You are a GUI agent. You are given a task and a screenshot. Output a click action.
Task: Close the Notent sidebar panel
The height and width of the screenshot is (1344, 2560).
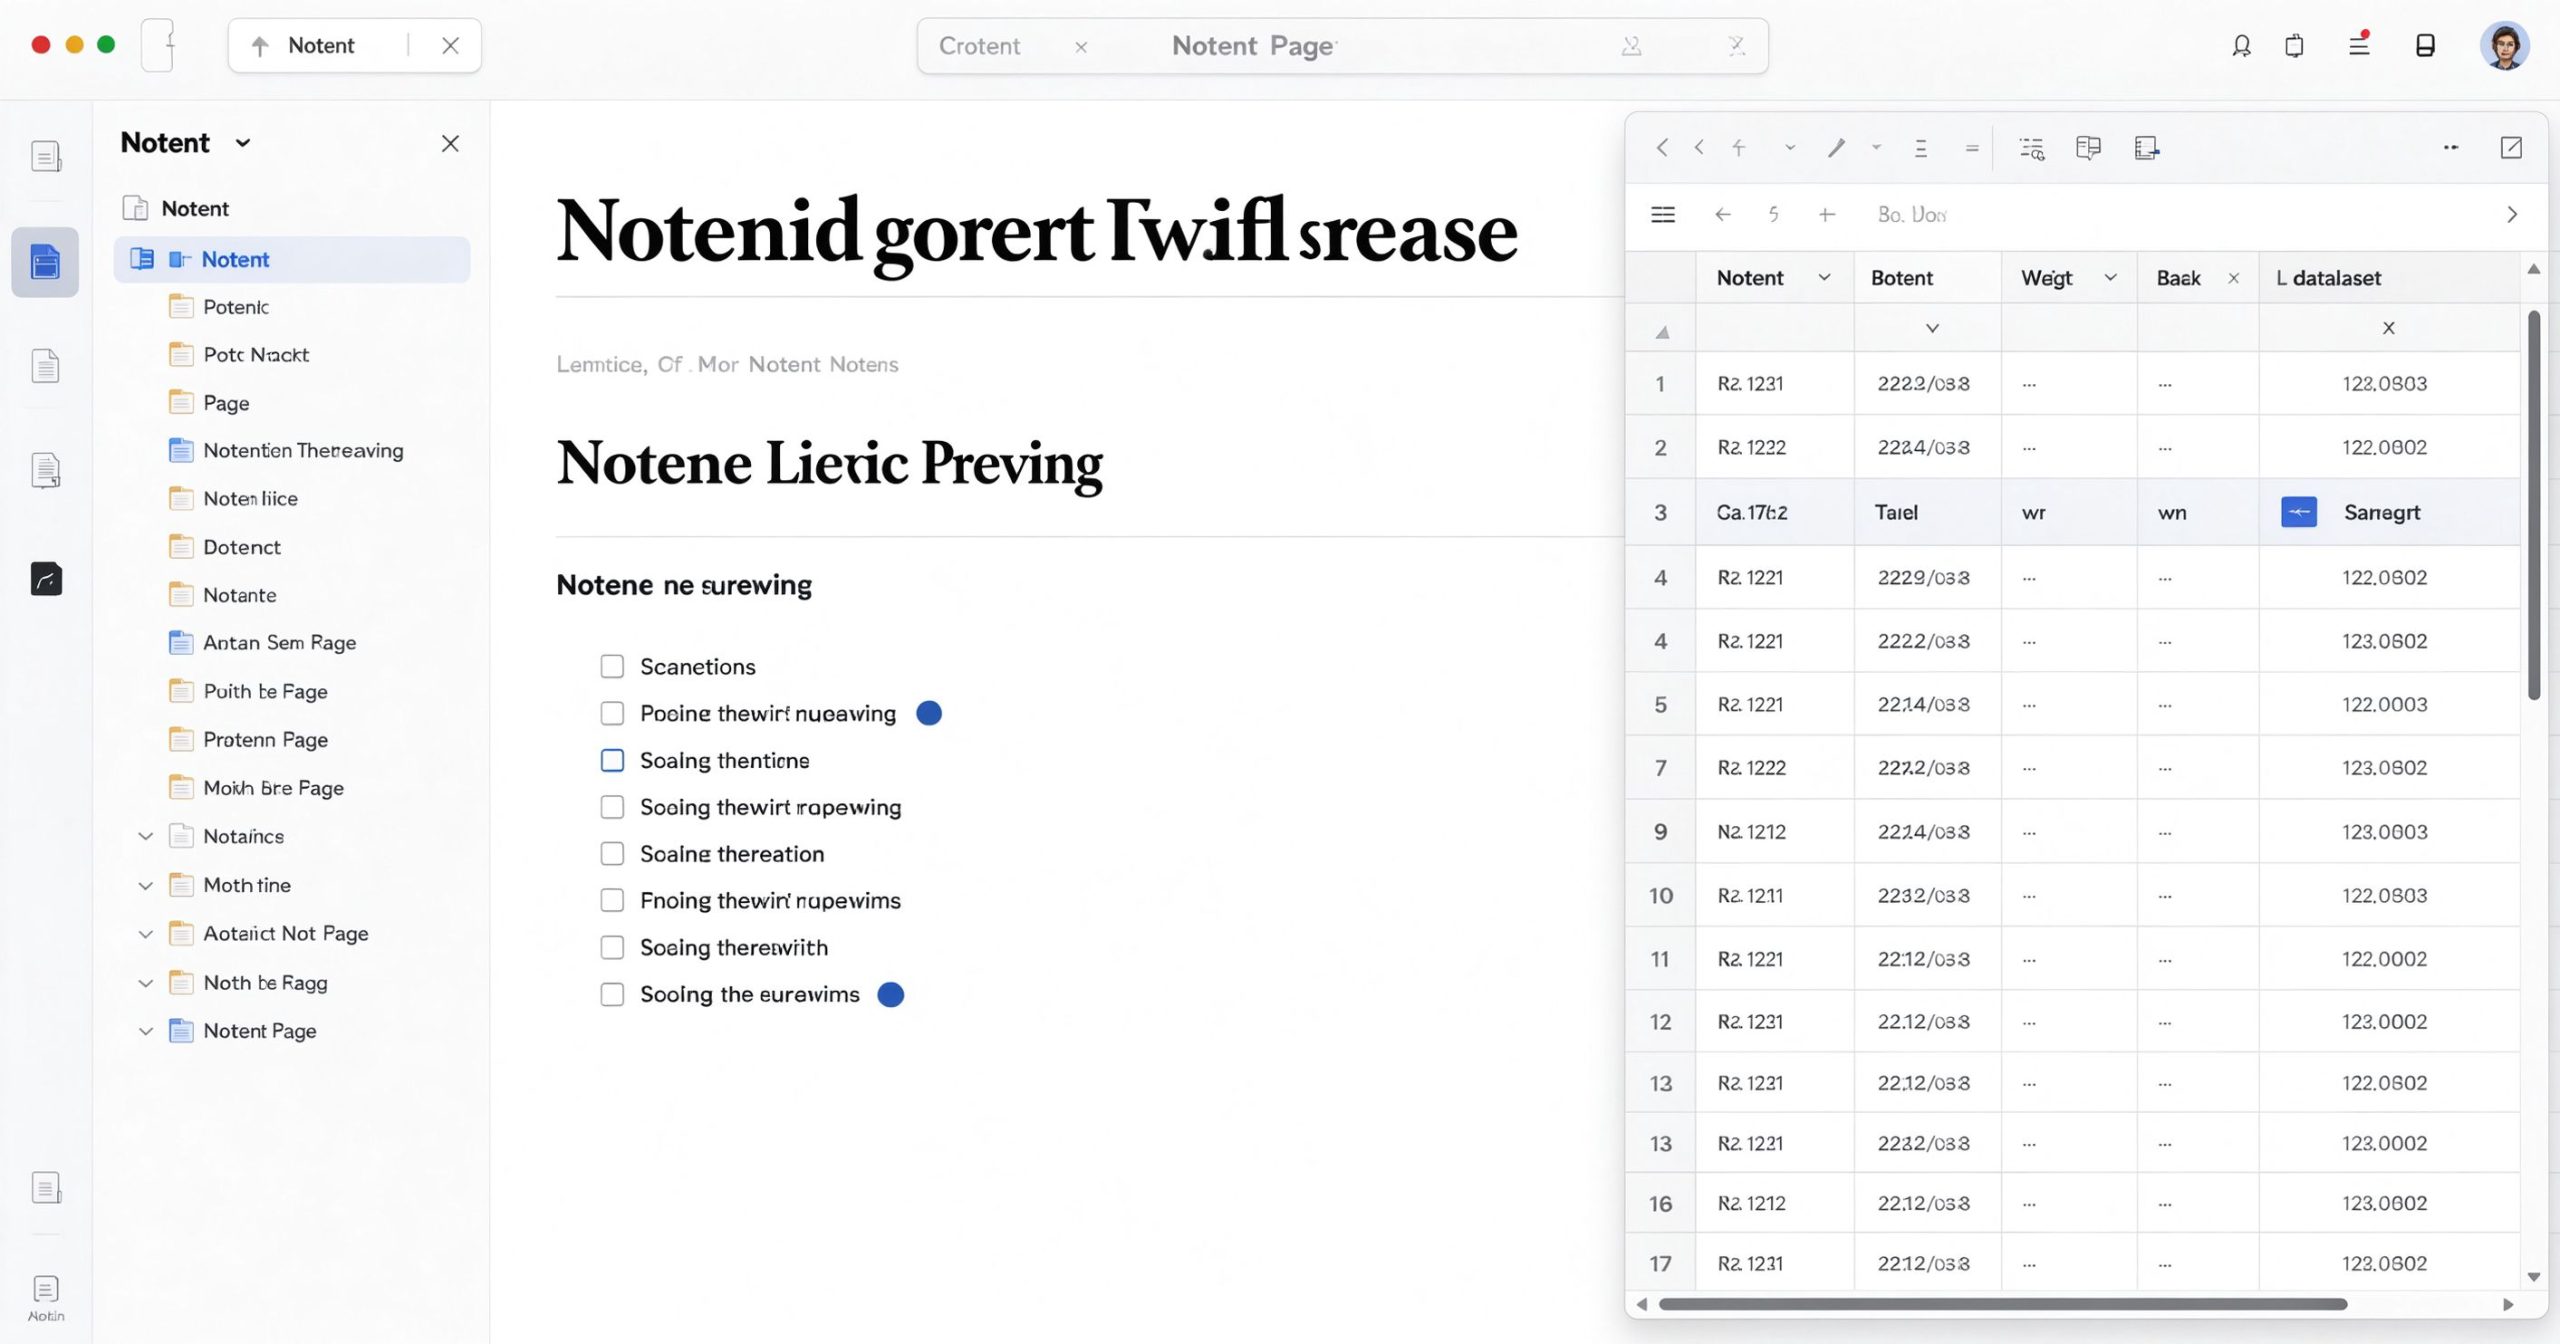click(450, 143)
